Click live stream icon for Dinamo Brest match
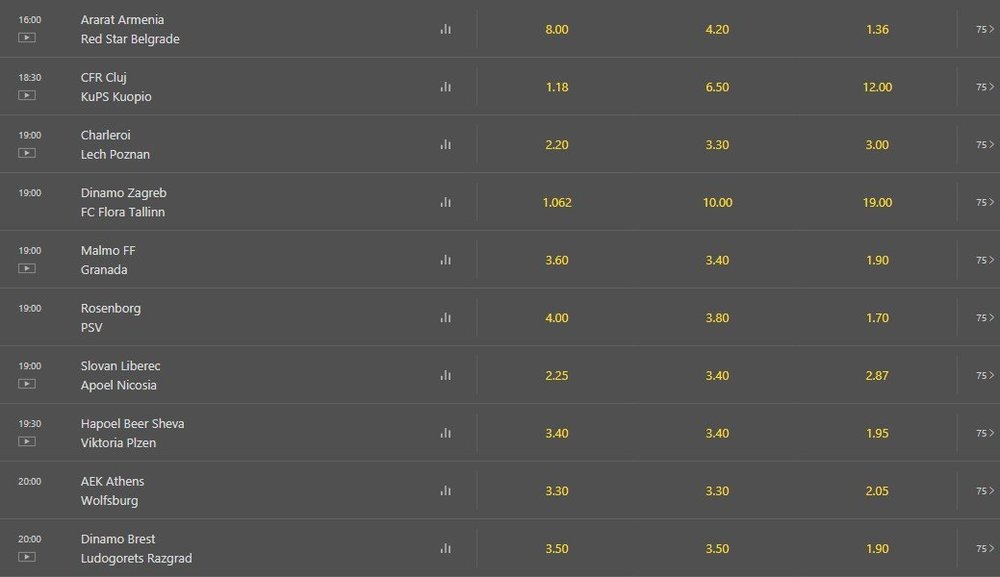The image size is (1000, 577). coord(27,557)
